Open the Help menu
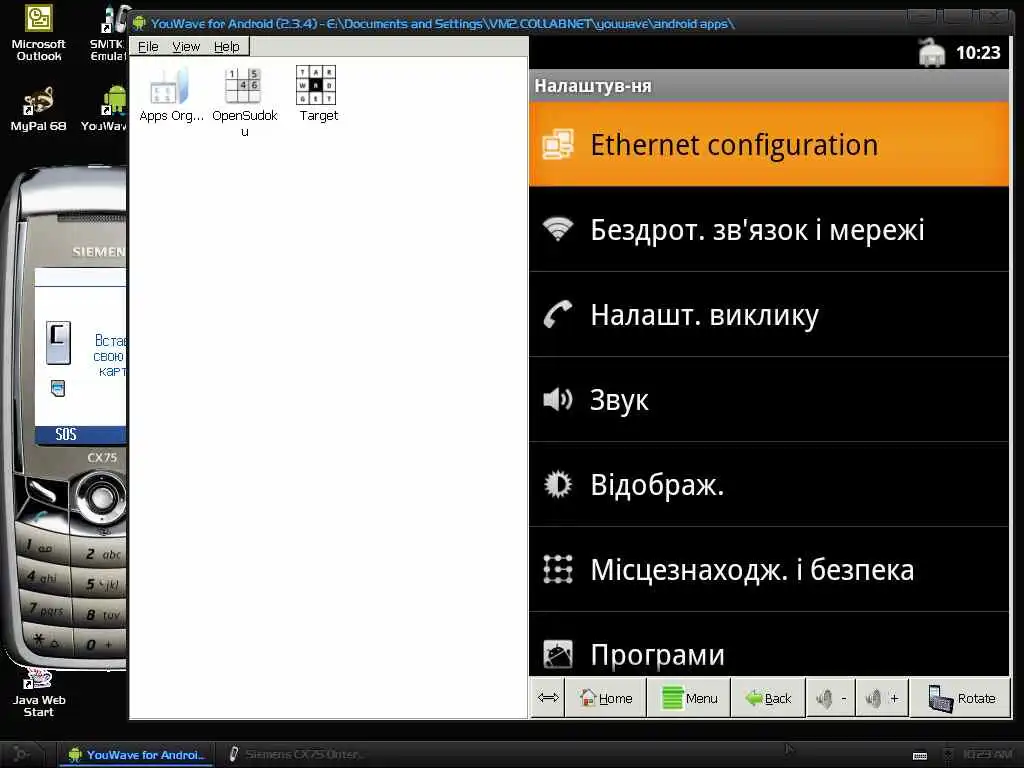Screen dimensions: 1024x768 tap(227, 46)
